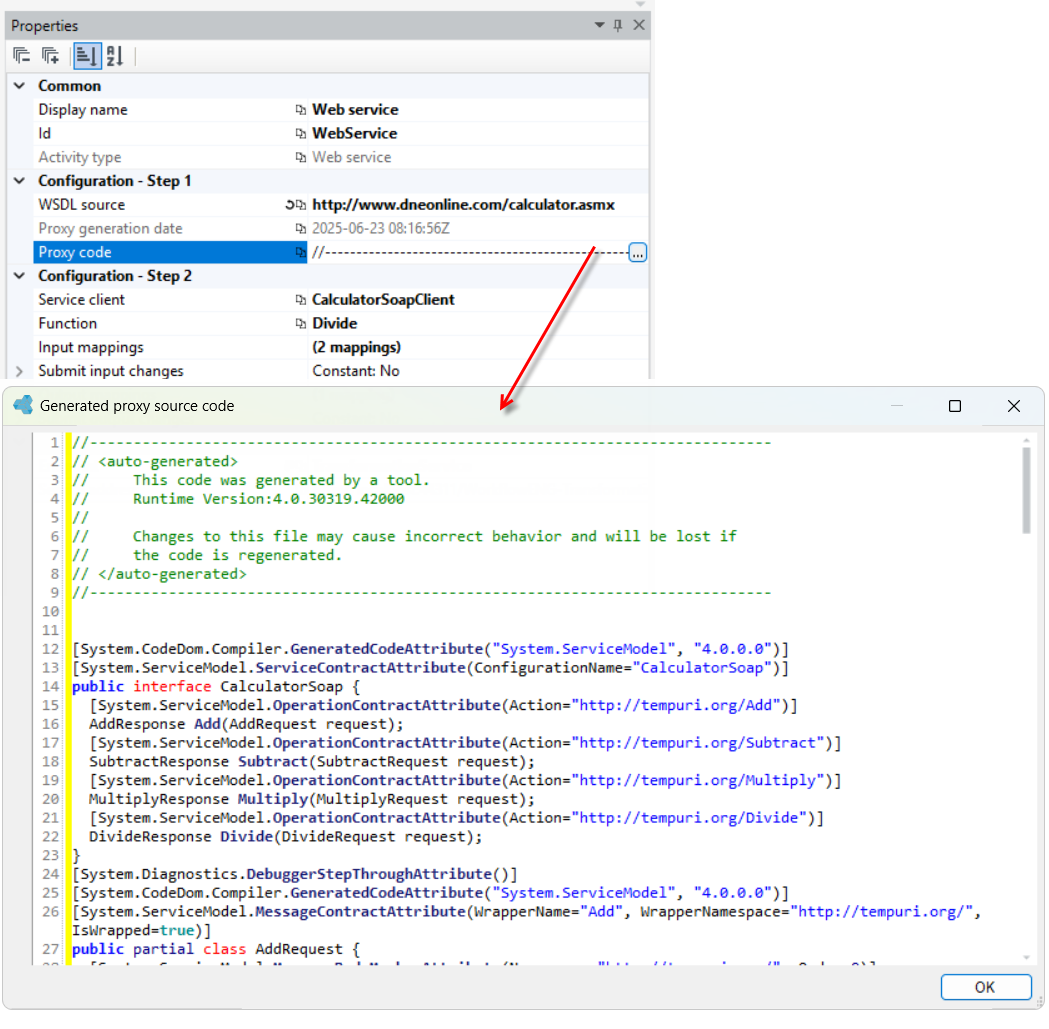Screen dimensions: 1049x1029
Task: Click code line 14 'public interface CalculatorSoap'
Action: pos(216,686)
